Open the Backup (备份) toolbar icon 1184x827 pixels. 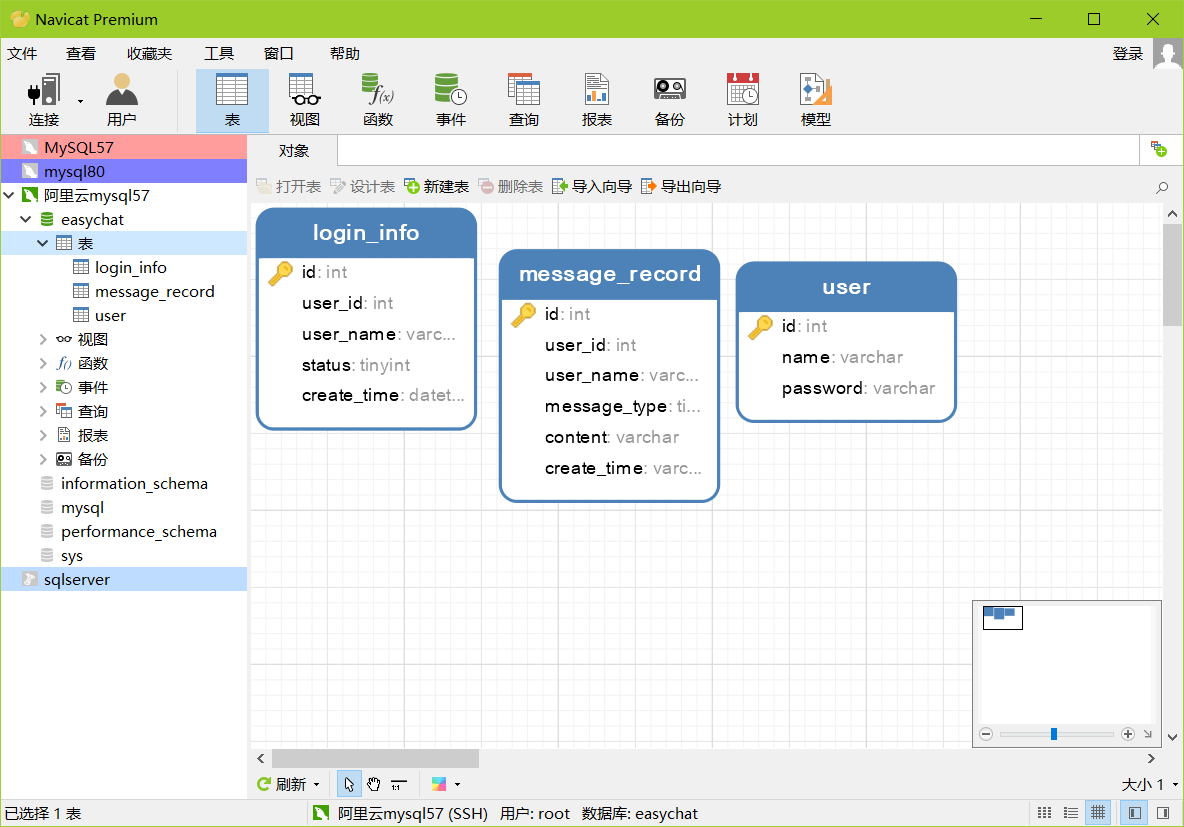click(x=670, y=100)
